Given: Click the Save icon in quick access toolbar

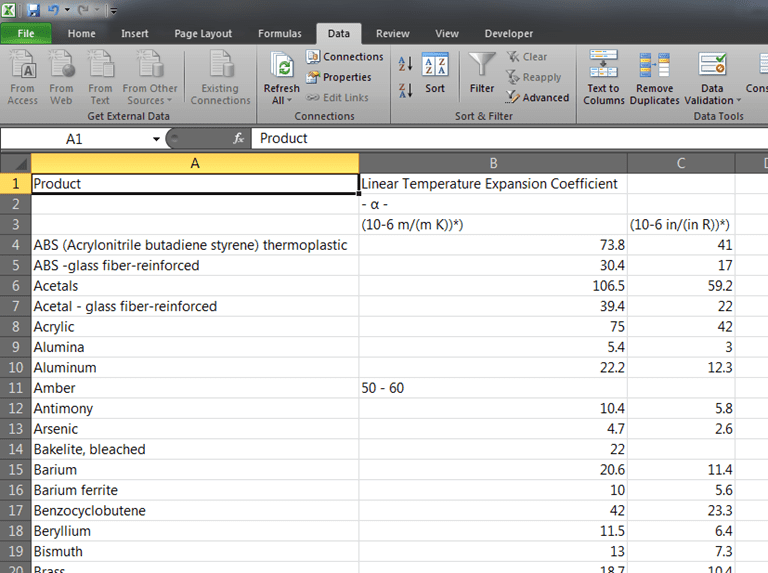Looking at the screenshot, I should point(33,10).
